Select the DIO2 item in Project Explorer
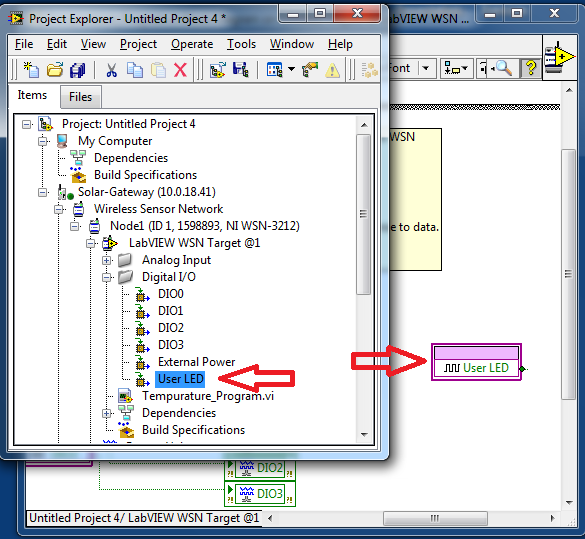Screen dimensions: 585x539 pos(171,328)
